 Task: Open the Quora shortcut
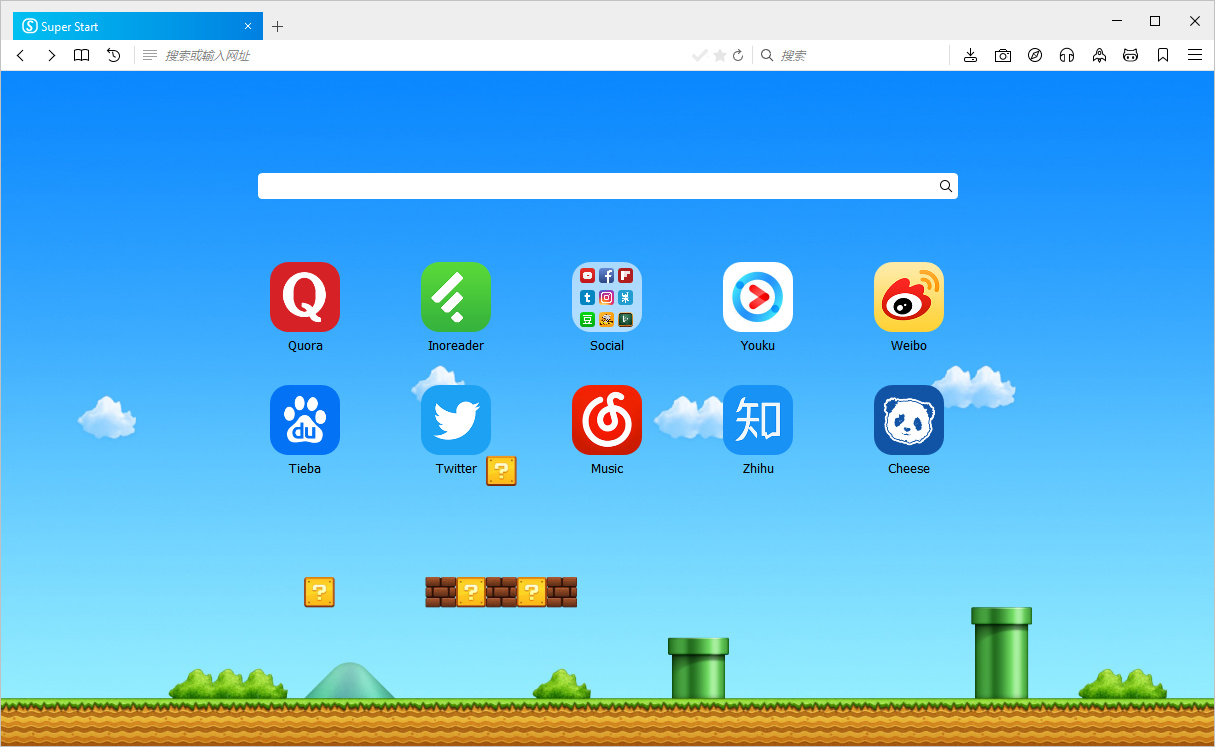[305, 297]
